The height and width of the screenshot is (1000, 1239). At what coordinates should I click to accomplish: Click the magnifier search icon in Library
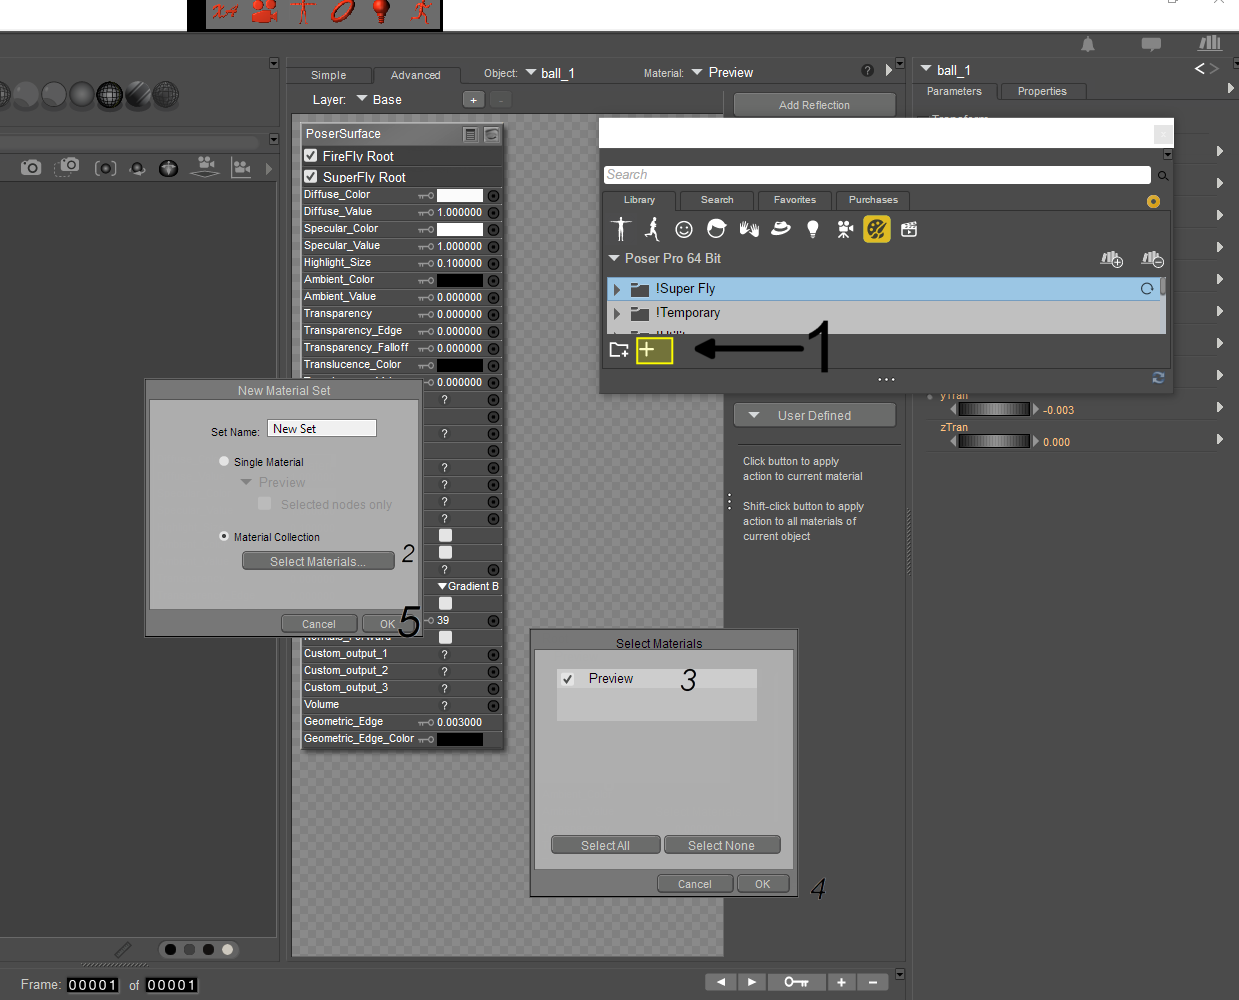pyautogui.click(x=1163, y=176)
